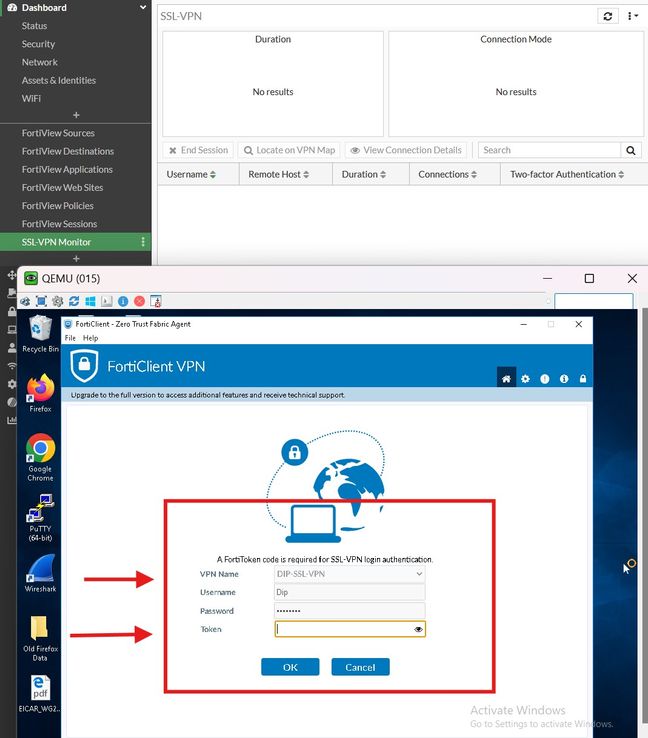648x738 pixels.
Task: Click the last QEMU toolbar window icon
Action: point(156,301)
